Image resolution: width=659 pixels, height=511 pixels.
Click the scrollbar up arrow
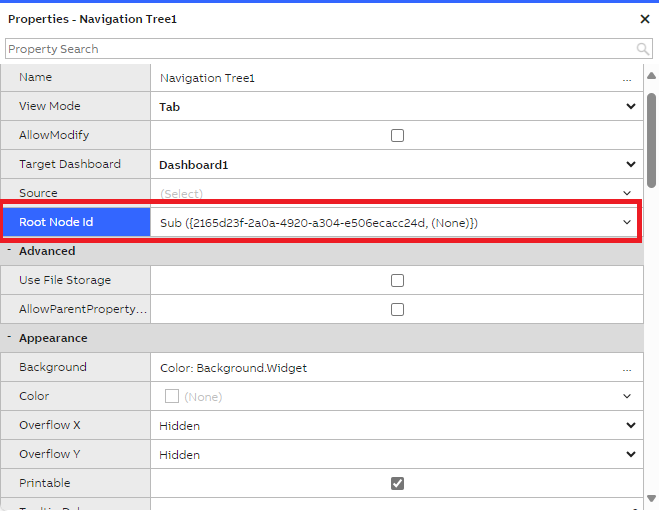click(x=651, y=76)
